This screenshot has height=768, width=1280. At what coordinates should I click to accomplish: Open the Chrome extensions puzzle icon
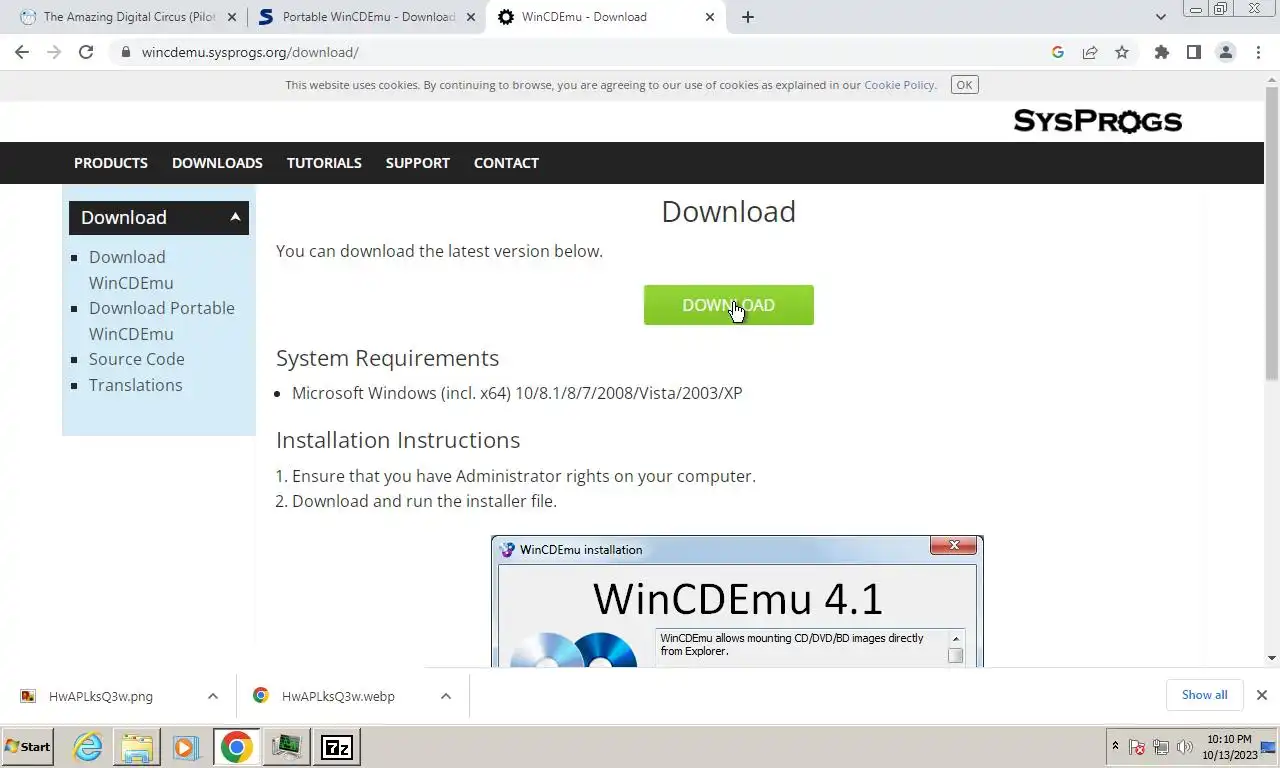click(1161, 52)
